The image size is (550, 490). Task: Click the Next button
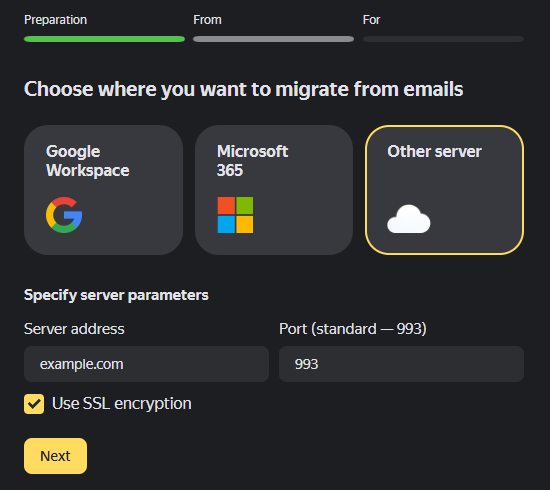pos(55,456)
